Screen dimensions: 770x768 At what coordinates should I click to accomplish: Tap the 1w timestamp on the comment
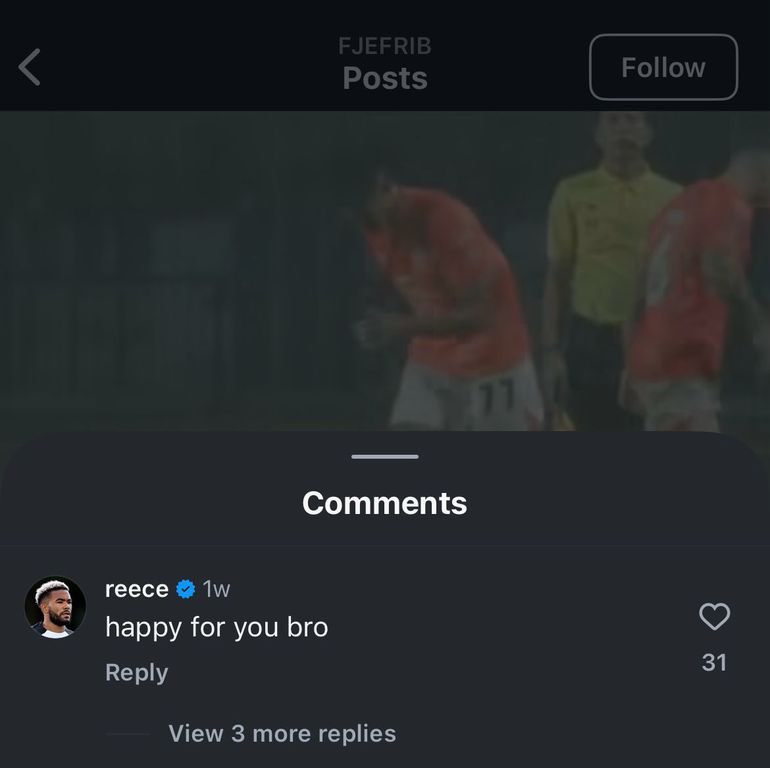point(216,589)
